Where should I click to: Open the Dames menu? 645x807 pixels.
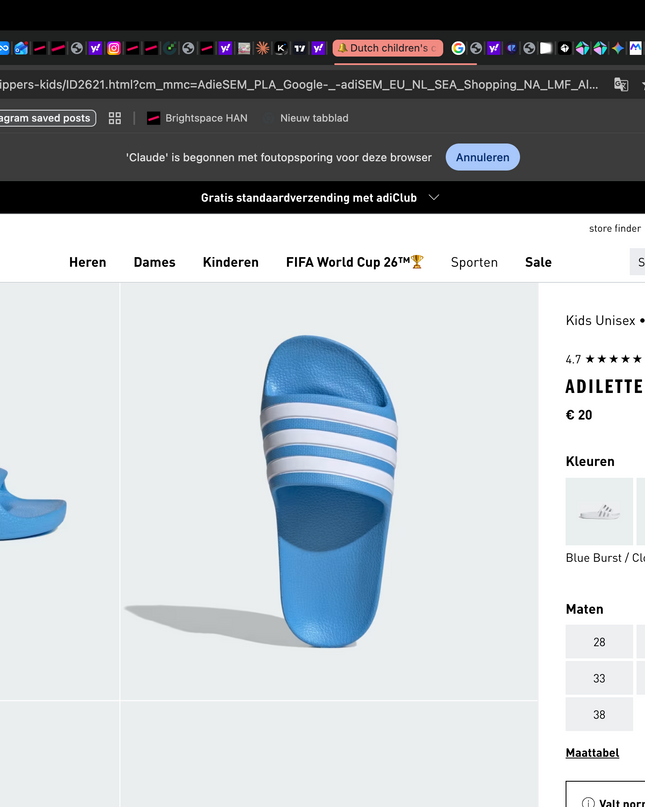[154, 262]
